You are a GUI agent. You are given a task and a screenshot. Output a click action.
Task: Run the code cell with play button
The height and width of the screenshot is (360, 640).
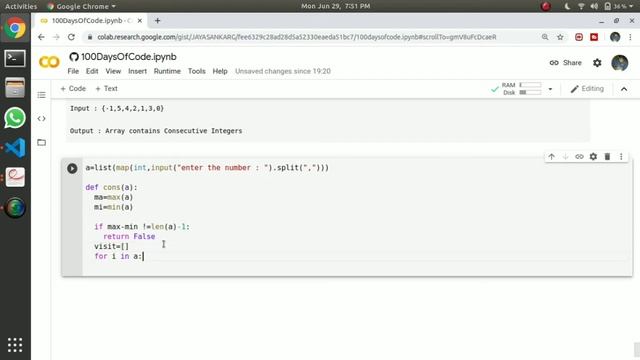(72, 168)
